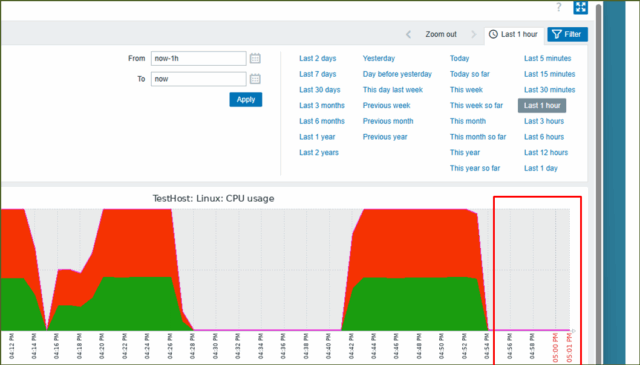Pick This week so far range

coord(476,105)
